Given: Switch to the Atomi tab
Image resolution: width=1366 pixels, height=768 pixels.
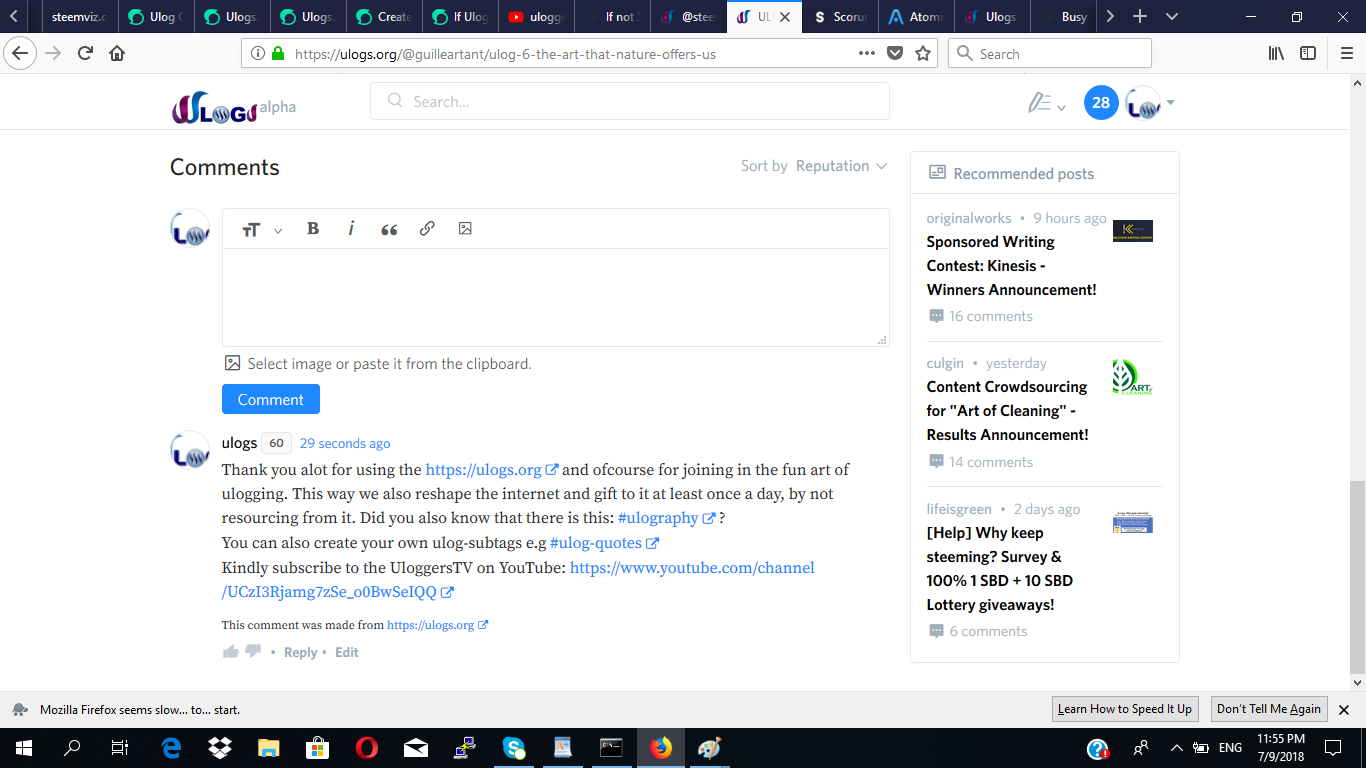Looking at the screenshot, I should (918, 17).
